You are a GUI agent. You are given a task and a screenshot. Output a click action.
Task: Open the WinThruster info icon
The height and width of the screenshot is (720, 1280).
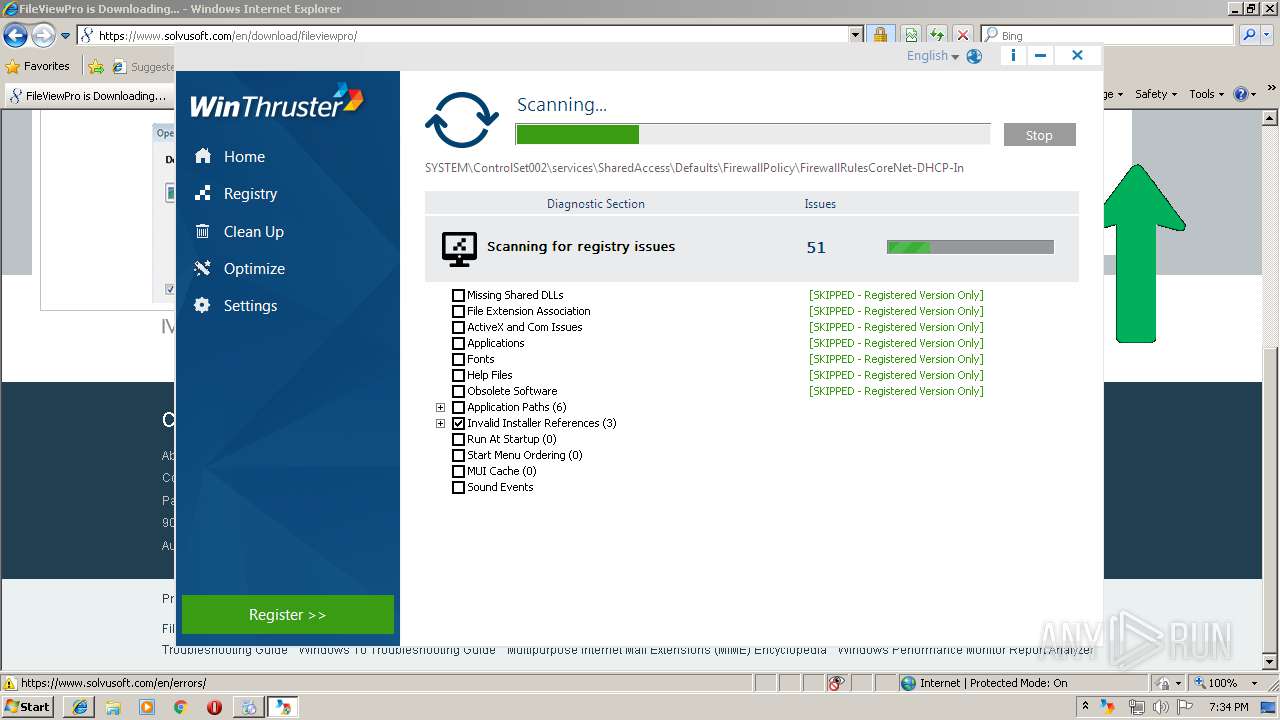click(1013, 56)
